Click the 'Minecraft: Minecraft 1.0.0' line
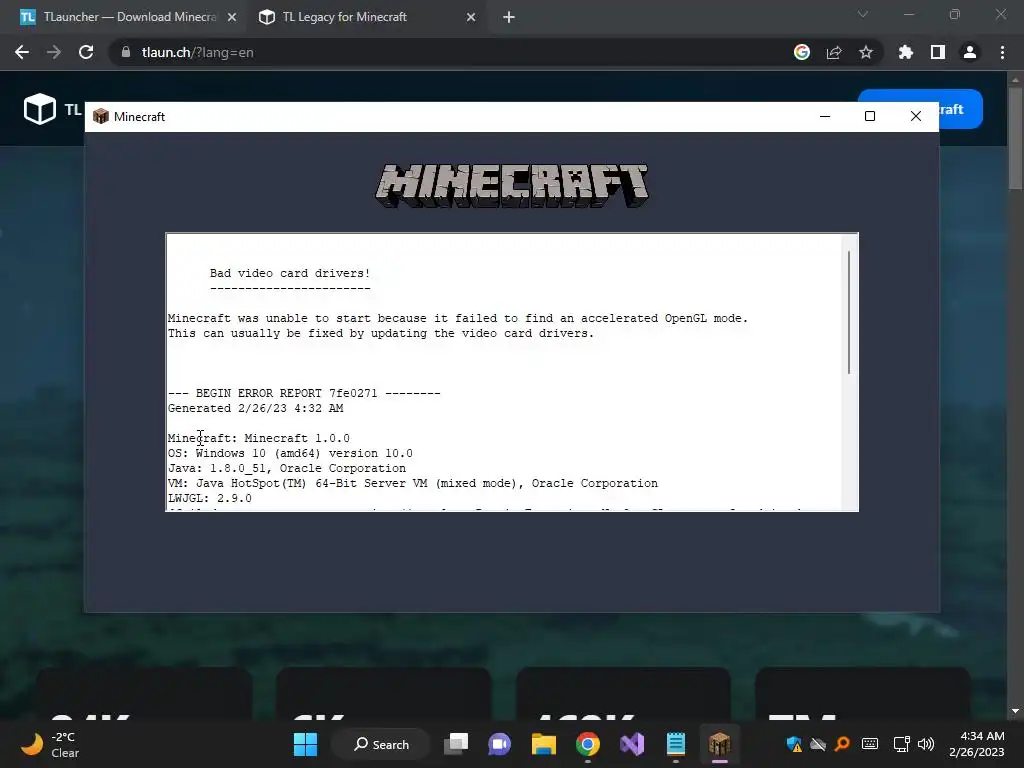Image resolution: width=1024 pixels, height=768 pixels. [259, 438]
